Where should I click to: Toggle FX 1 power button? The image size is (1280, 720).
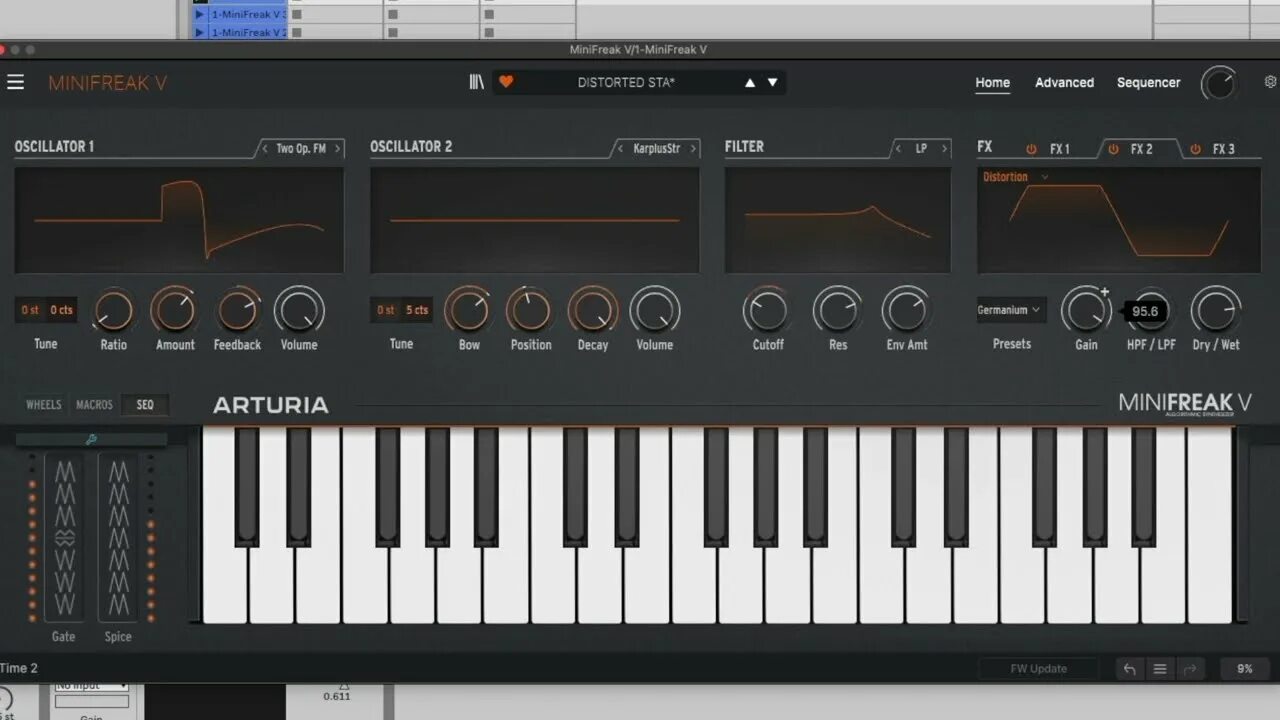(1031, 149)
